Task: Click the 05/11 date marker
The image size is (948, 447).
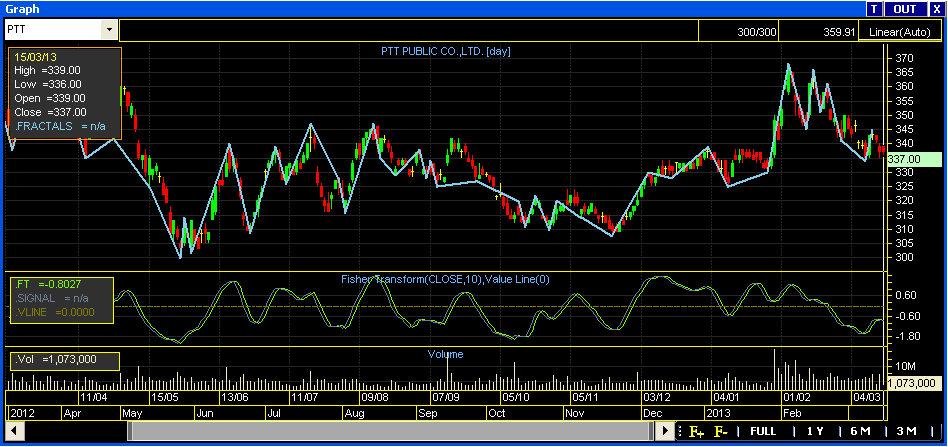Action: click(585, 398)
